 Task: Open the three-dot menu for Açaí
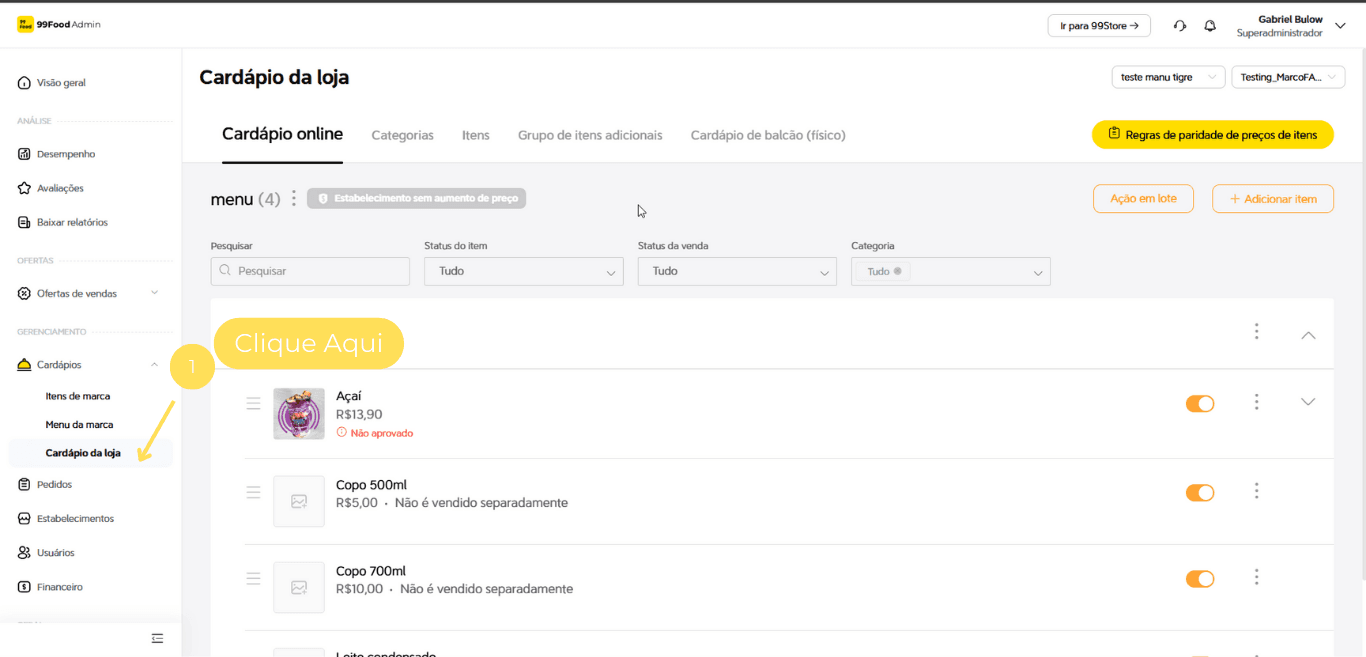click(x=1256, y=402)
